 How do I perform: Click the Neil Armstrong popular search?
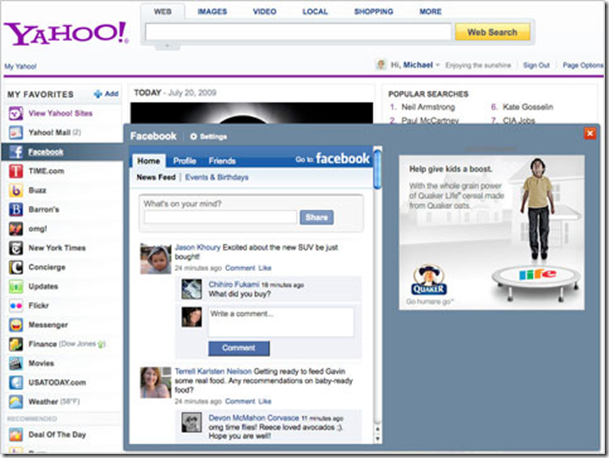(428, 107)
